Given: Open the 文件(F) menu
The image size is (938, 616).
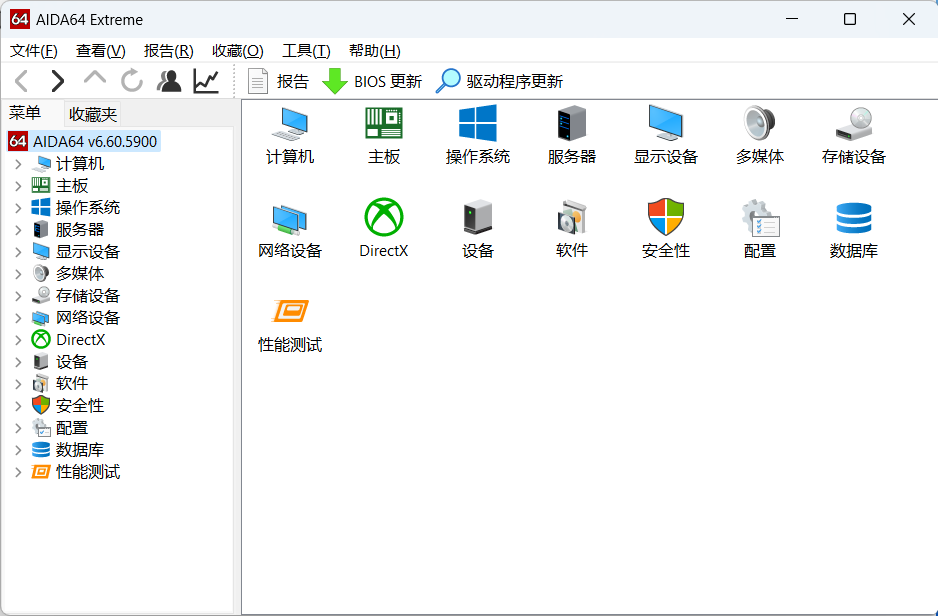Looking at the screenshot, I should (x=34, y=51).
